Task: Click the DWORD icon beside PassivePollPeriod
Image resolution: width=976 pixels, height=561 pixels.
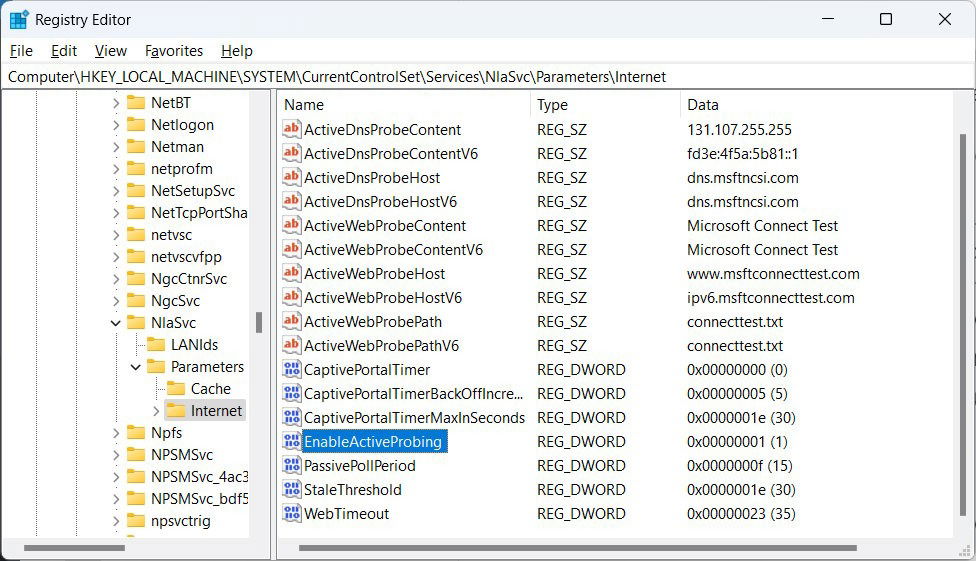Action: (x=291, y=464)
